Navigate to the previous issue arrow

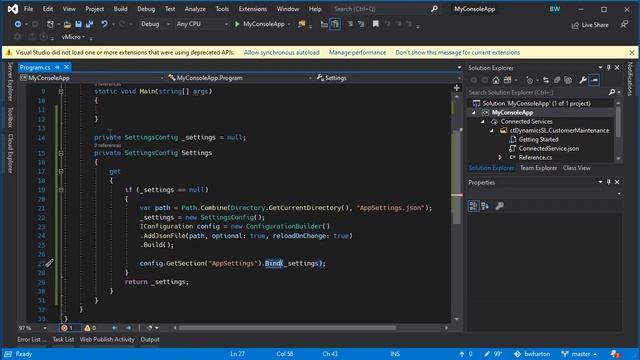pyautogui.click(x=115, y=328)
